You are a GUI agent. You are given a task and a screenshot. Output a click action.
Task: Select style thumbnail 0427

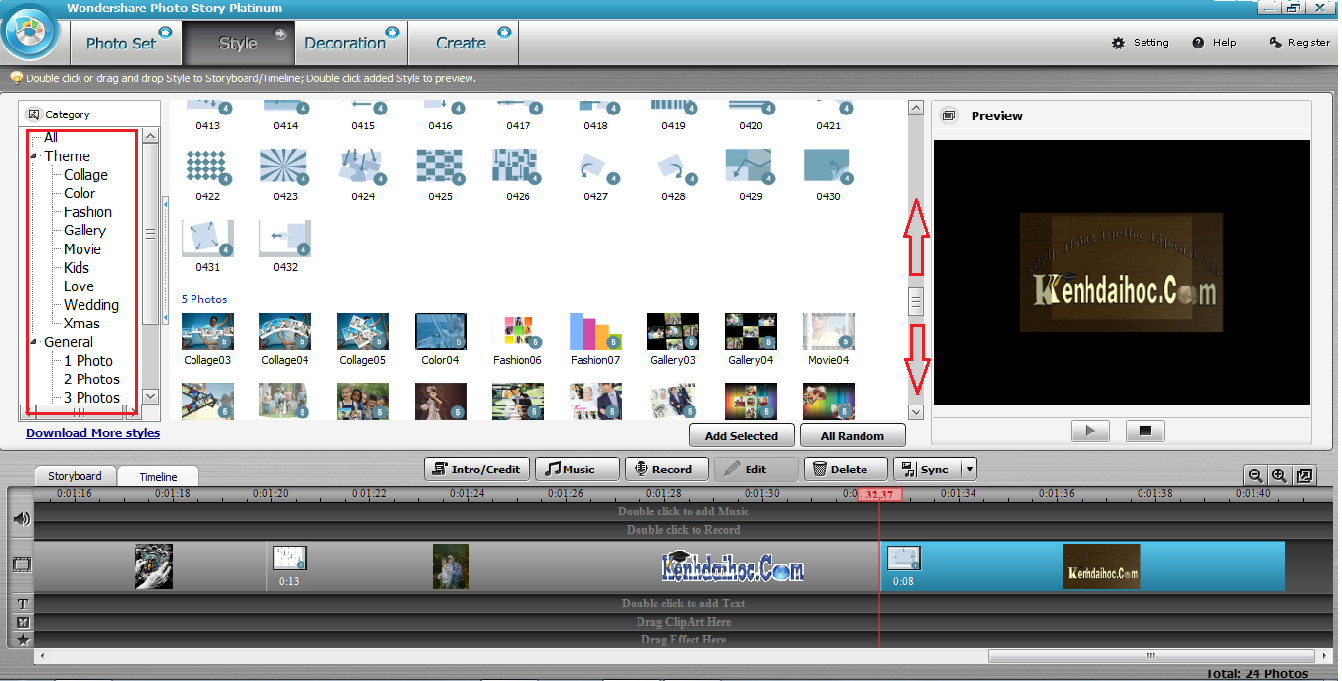coord(595,167)
